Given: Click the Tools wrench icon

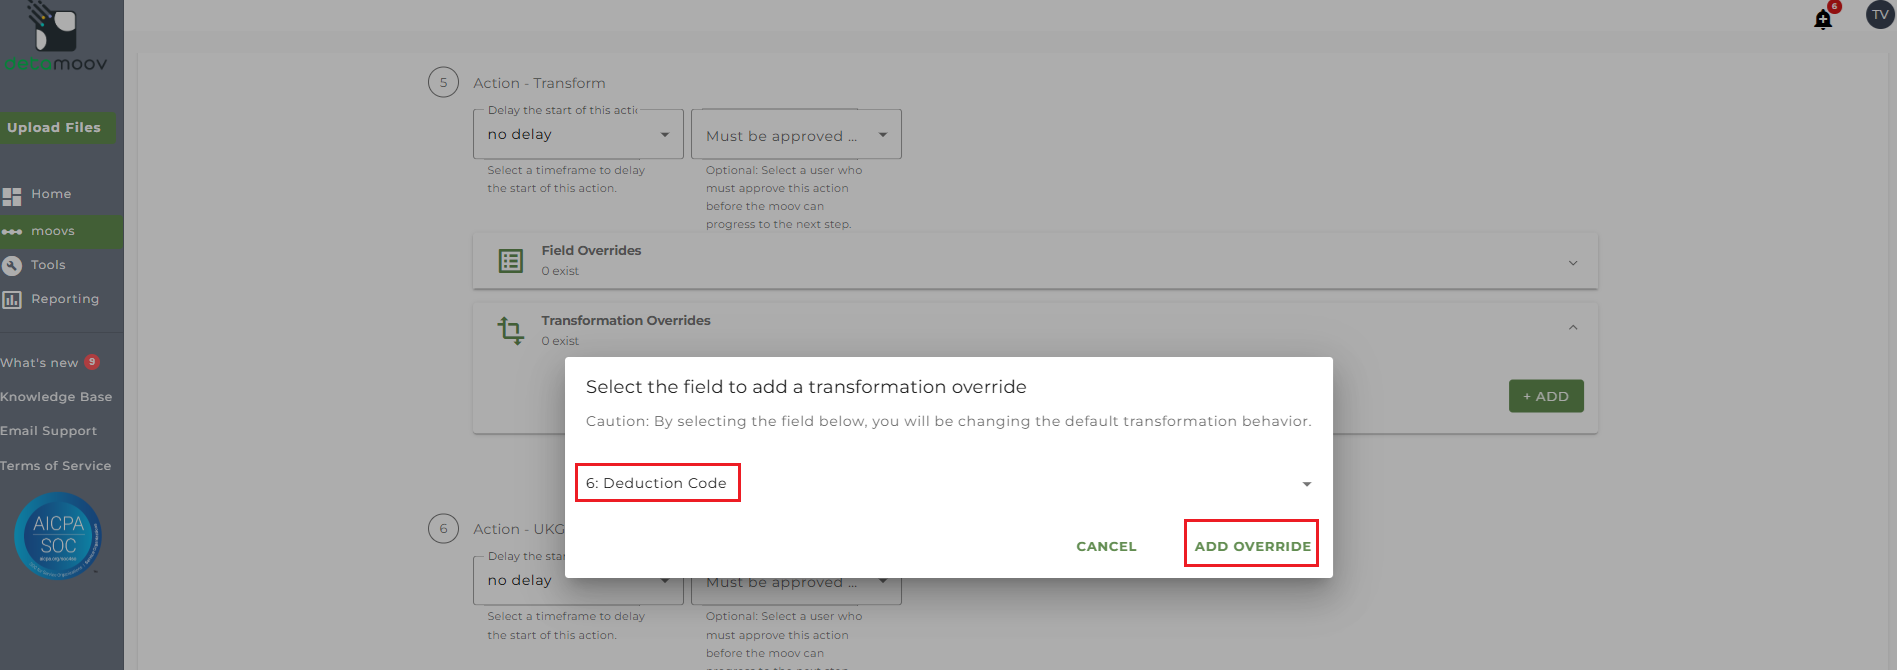Looking at the screenshot, I should point(12,265).
